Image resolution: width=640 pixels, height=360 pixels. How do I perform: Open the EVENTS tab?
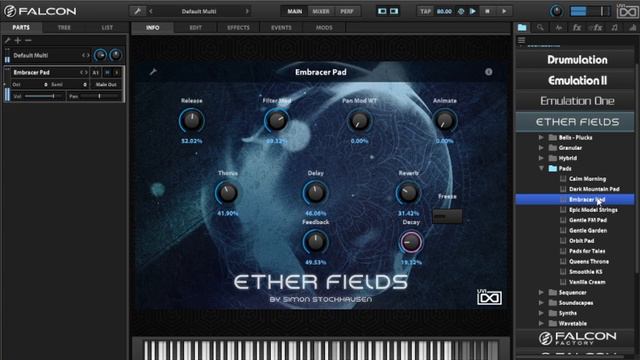(x=281, y=27)
